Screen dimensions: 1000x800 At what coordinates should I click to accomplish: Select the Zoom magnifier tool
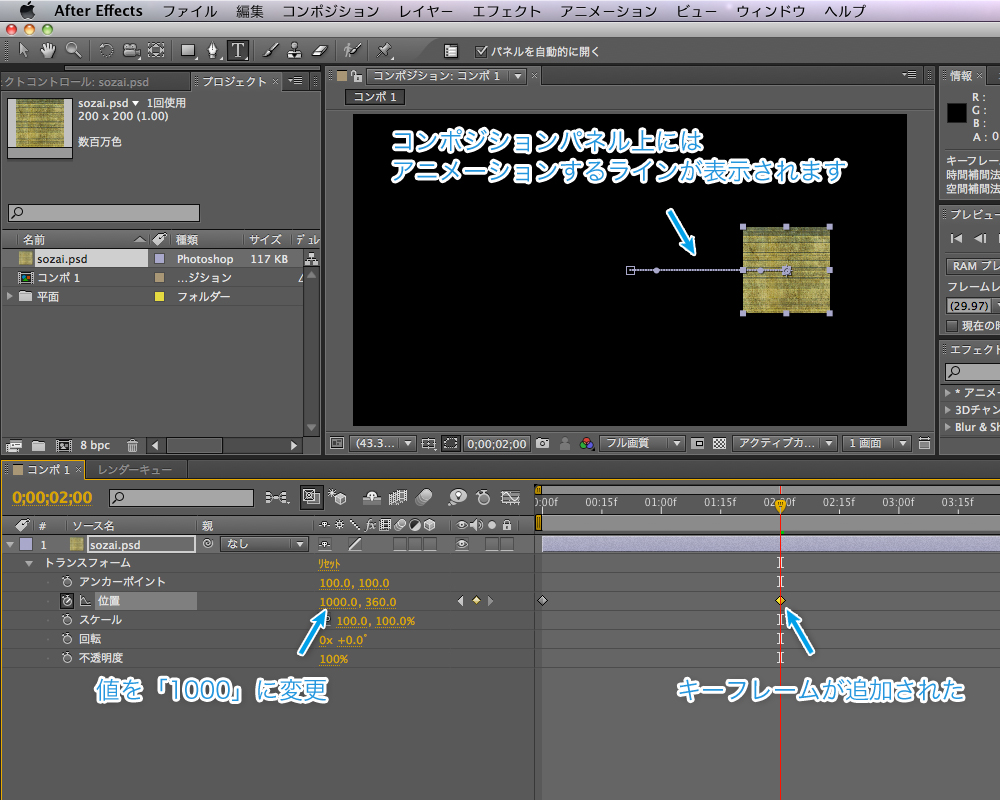tap(73, 49)
